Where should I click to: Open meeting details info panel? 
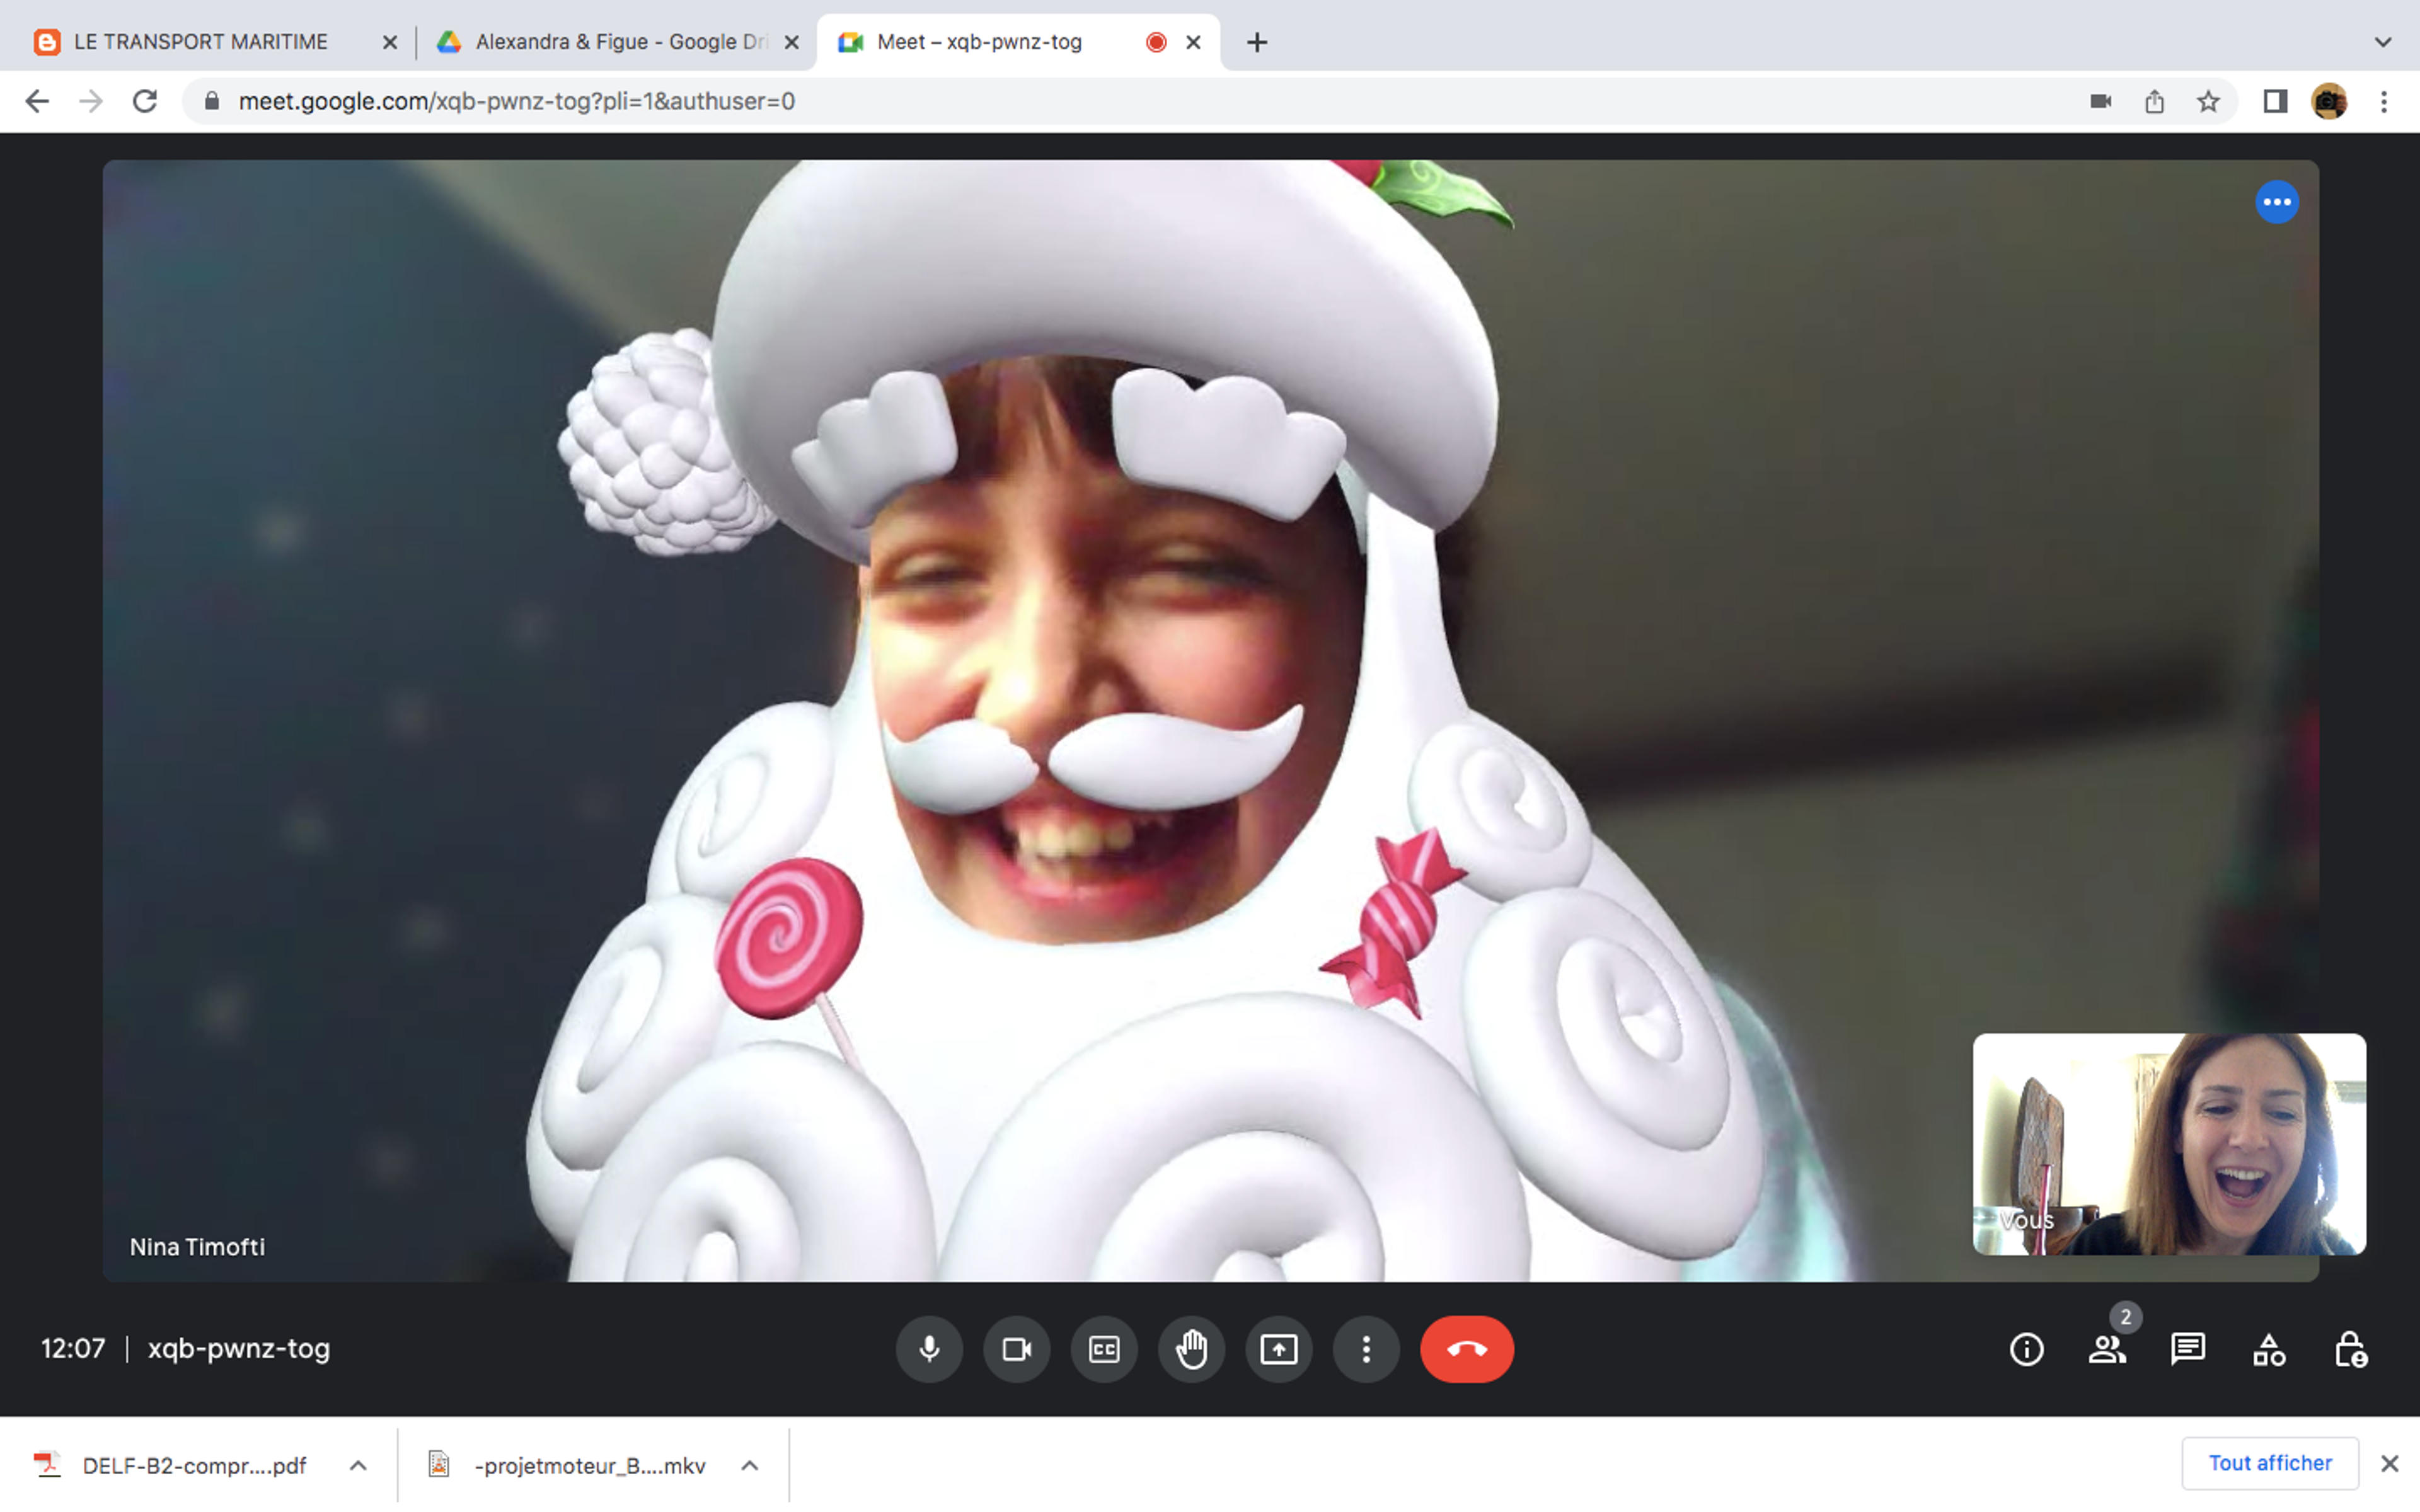[2026, 1350]
